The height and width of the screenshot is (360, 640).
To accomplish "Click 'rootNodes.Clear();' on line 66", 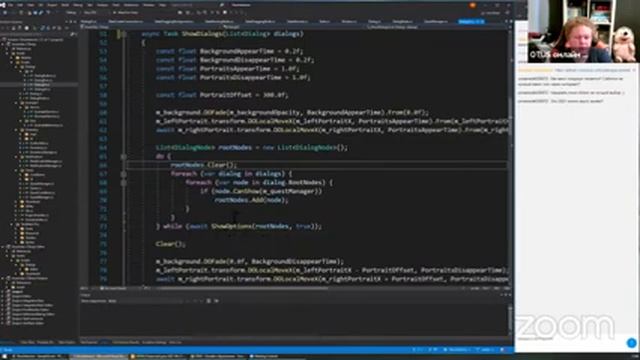I will point(203,165).
